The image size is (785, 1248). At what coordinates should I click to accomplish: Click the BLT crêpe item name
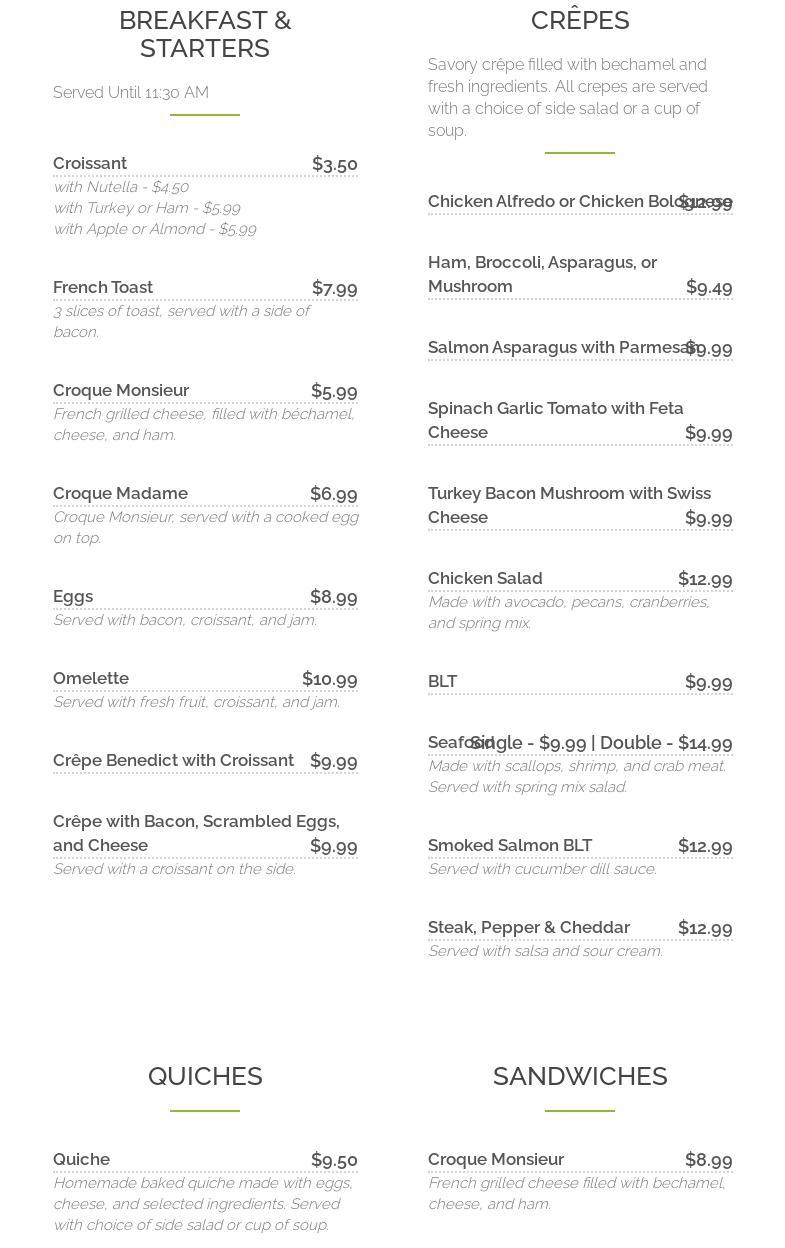[x=442, y=681]
